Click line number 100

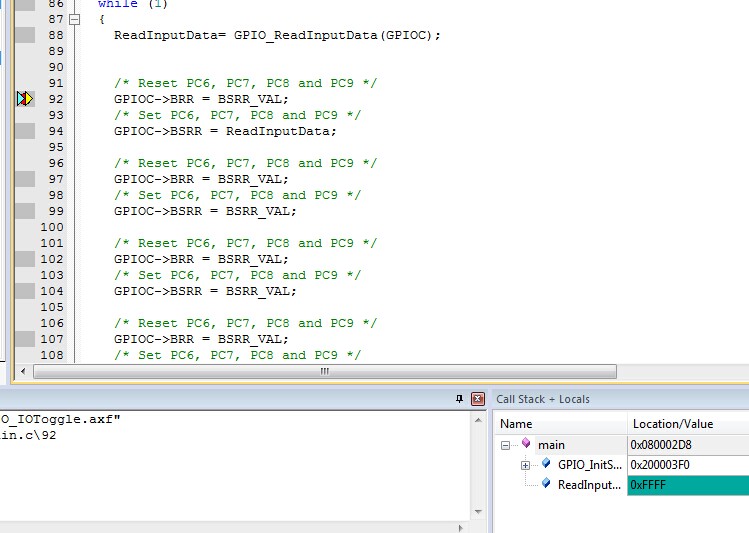(x=52, y=227)
